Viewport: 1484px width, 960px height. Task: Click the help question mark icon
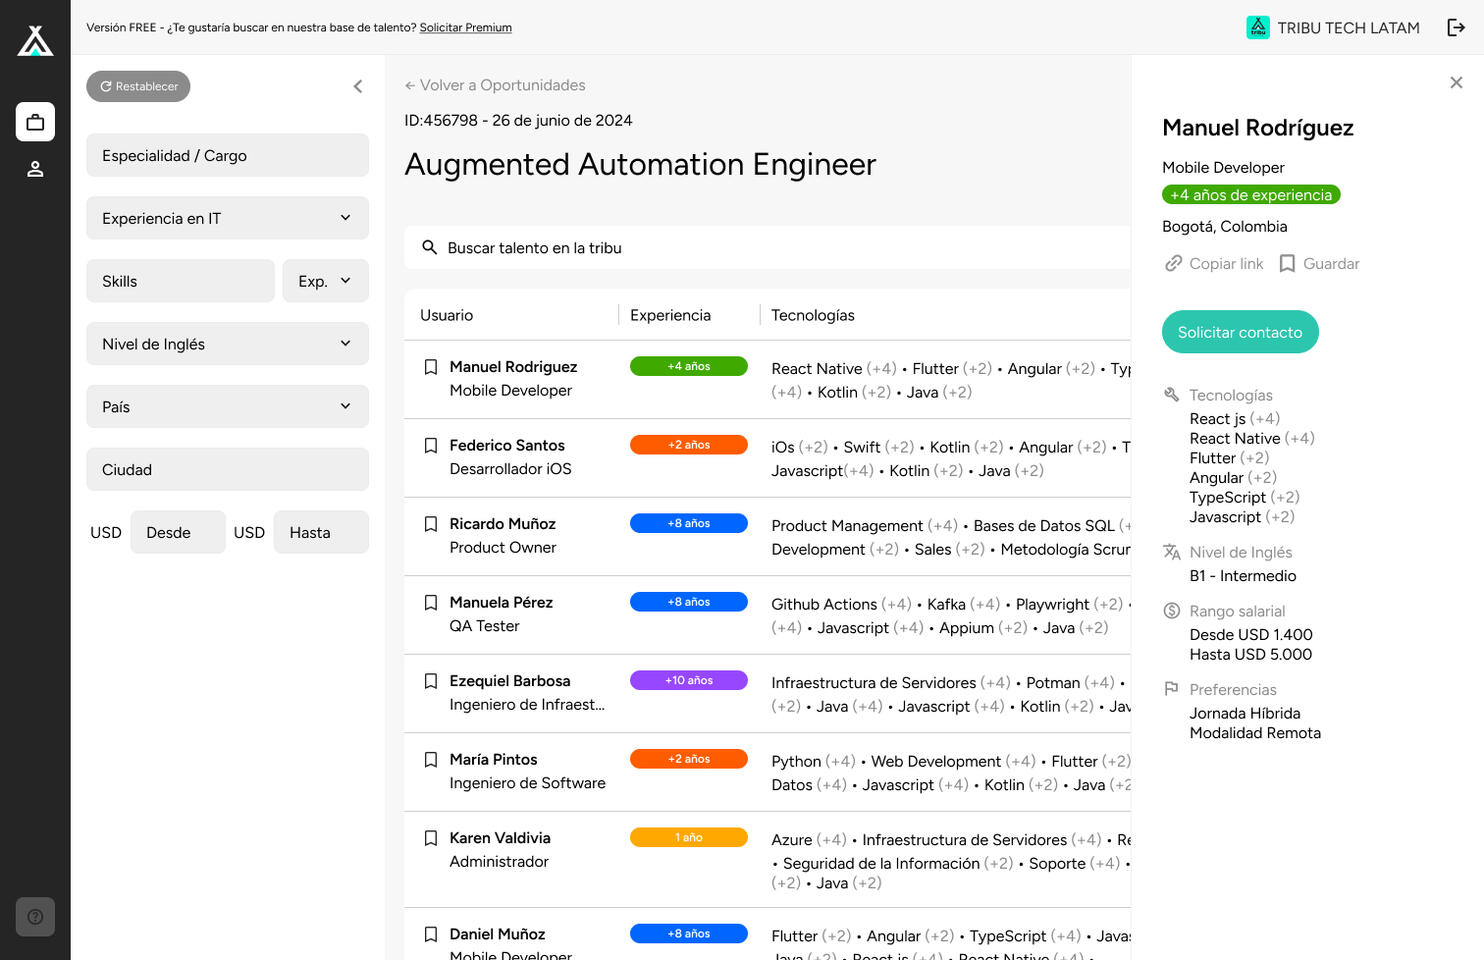point(35,916)
